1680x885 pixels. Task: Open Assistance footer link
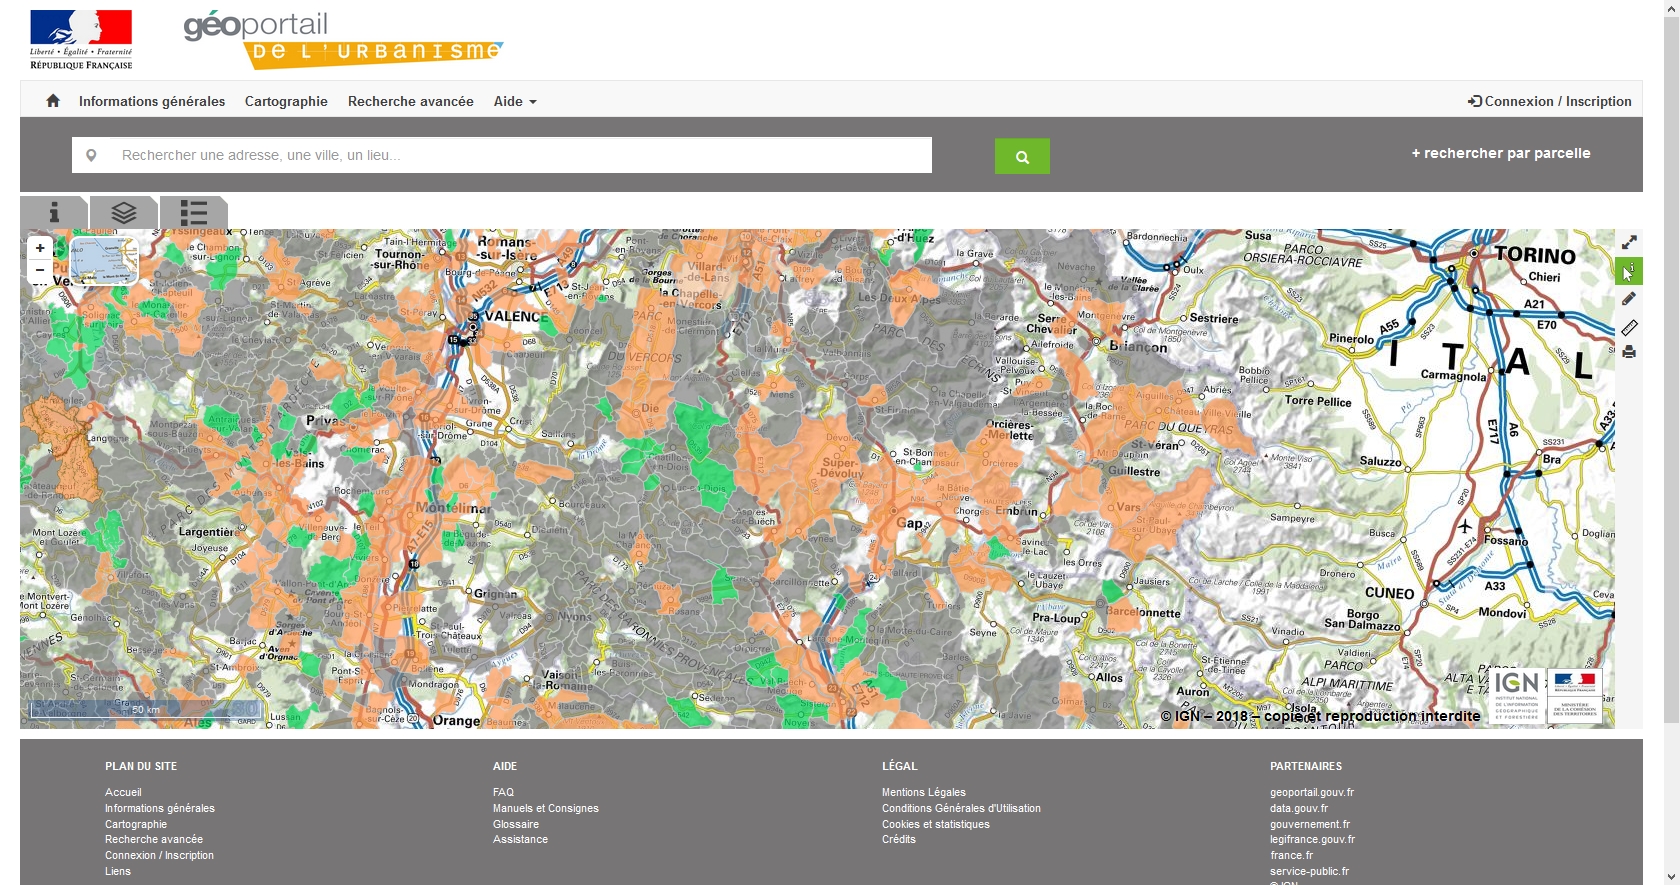[x=520, y=839]
